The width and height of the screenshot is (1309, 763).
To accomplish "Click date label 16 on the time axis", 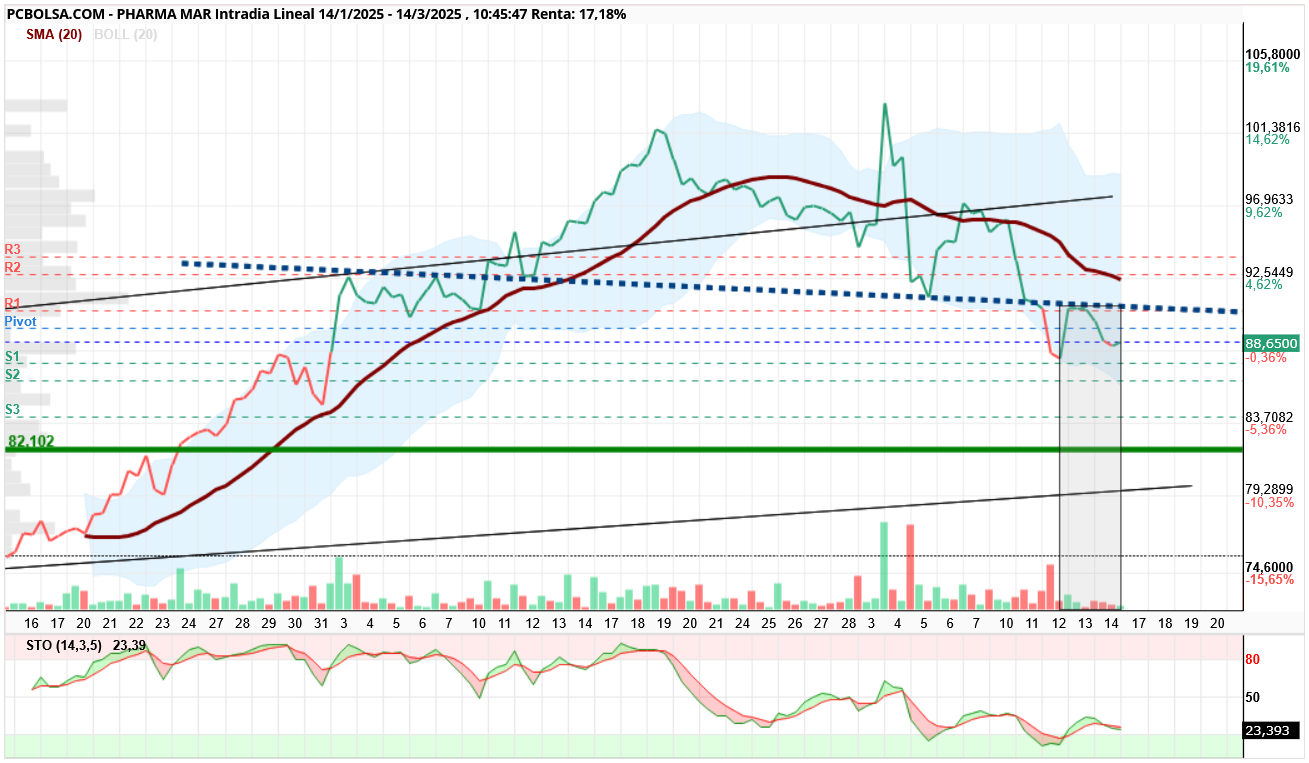I will click(31, 622).
